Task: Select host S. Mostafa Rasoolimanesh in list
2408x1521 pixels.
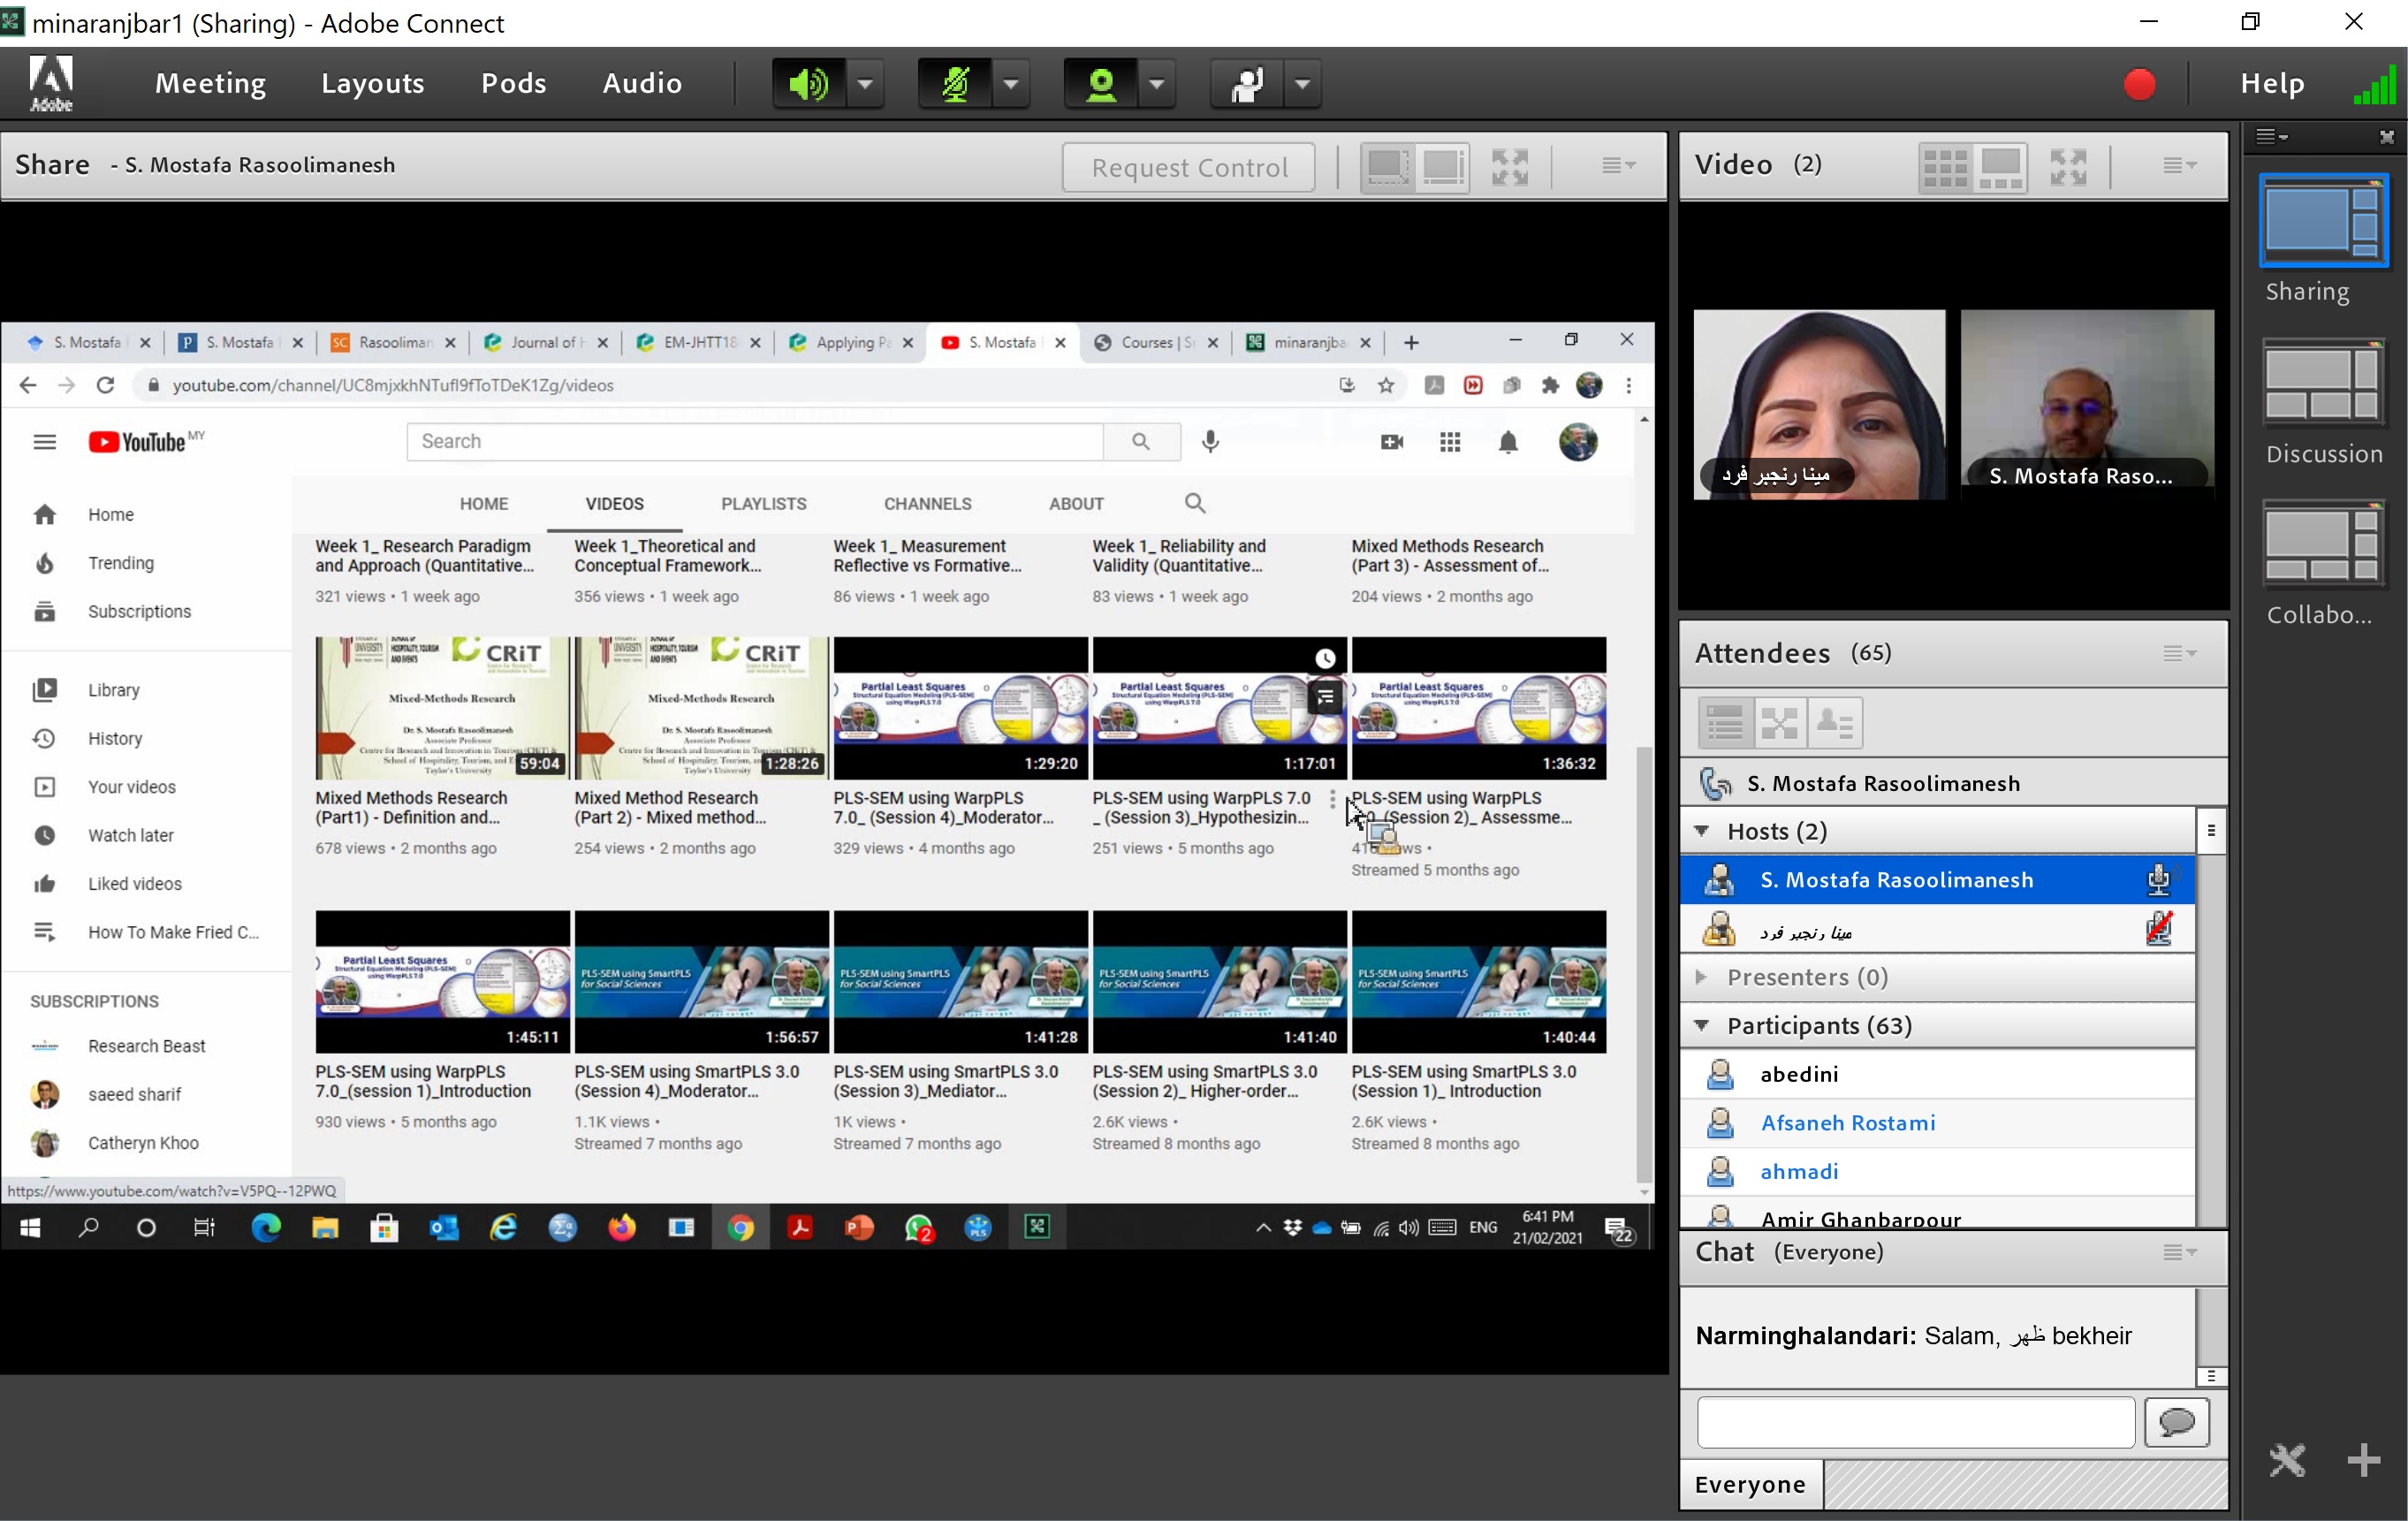Action: tap(1938, 880)
